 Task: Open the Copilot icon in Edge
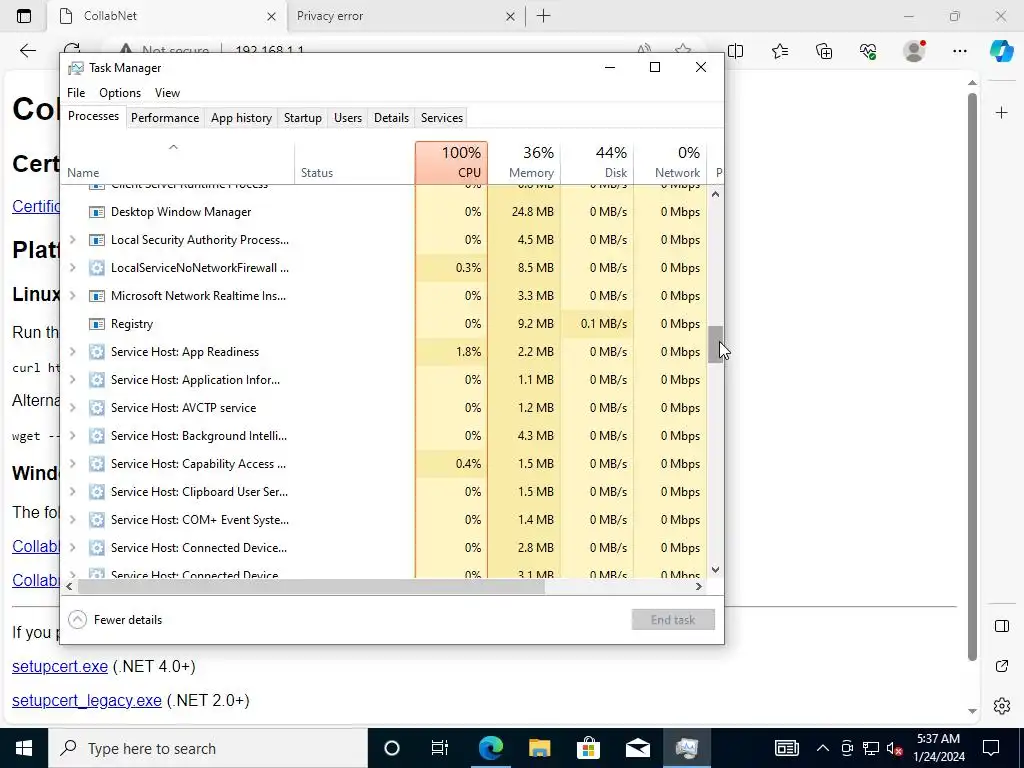click(x=1001, y=51)
